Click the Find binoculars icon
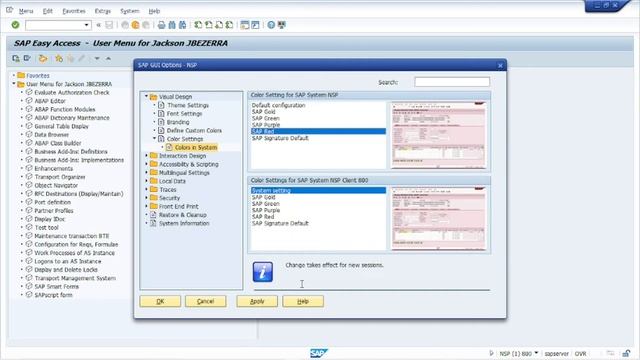 (172, 25)
